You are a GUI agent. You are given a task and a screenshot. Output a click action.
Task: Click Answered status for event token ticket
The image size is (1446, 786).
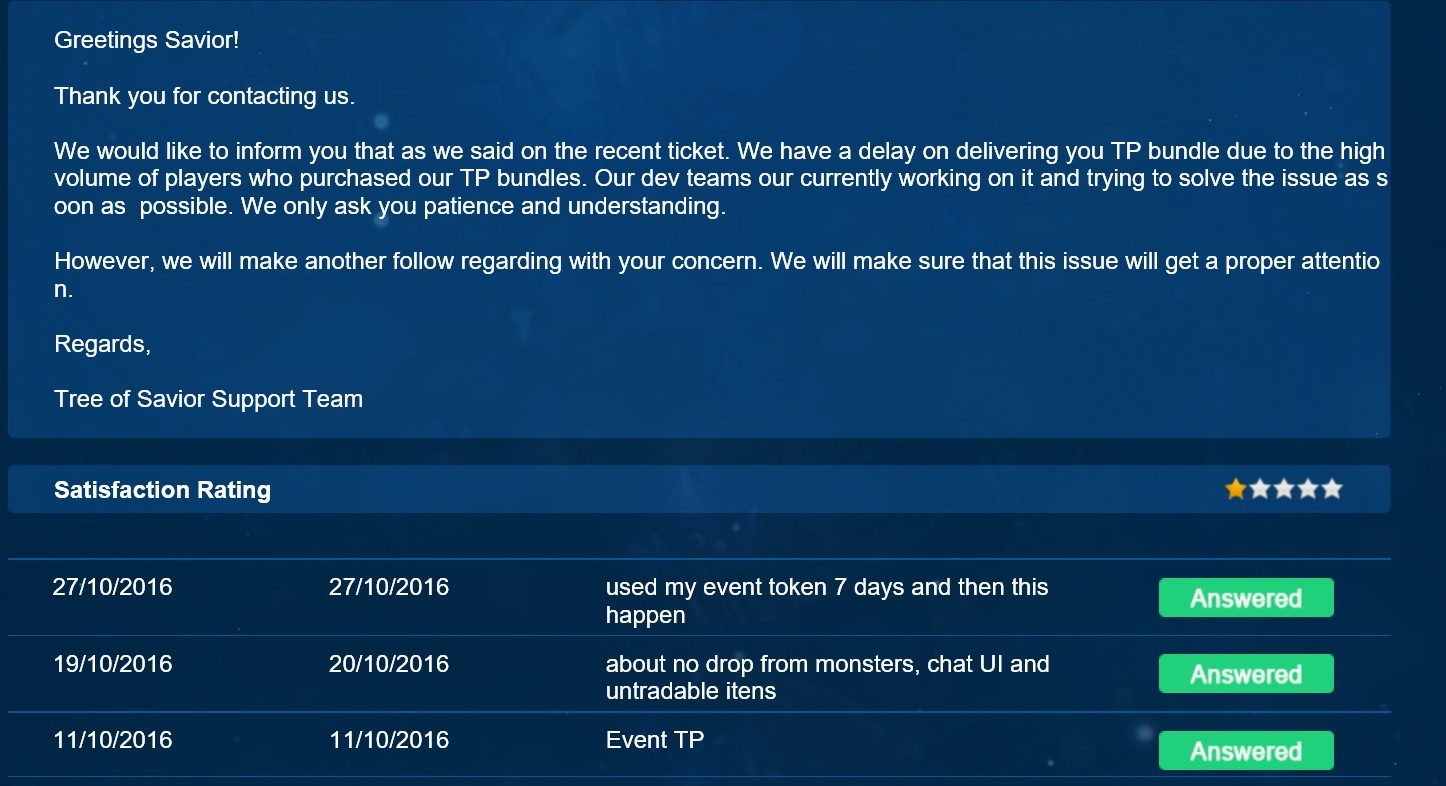[x=1246, y=598]
